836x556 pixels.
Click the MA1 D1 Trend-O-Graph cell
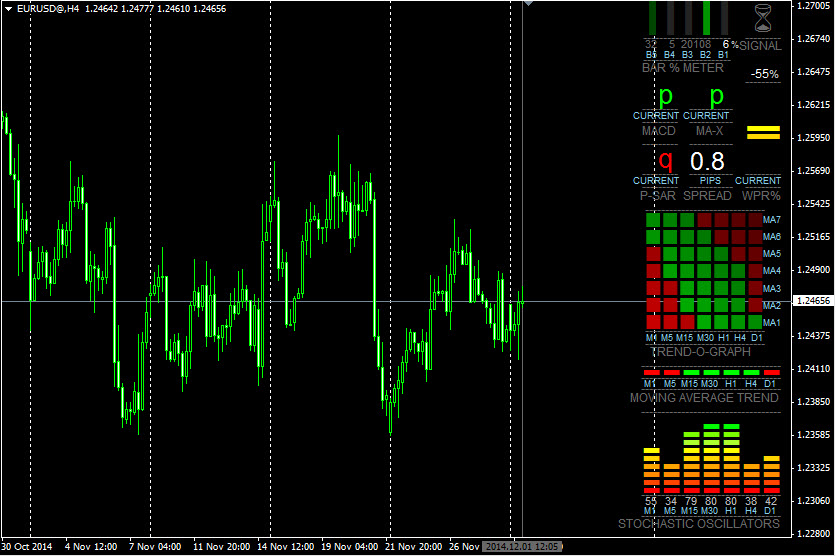(755, 322)
